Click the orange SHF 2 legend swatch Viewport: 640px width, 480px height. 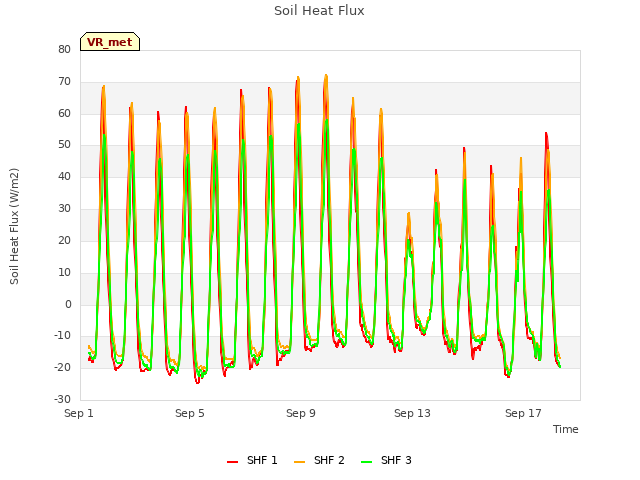click(x=299, y=461)
